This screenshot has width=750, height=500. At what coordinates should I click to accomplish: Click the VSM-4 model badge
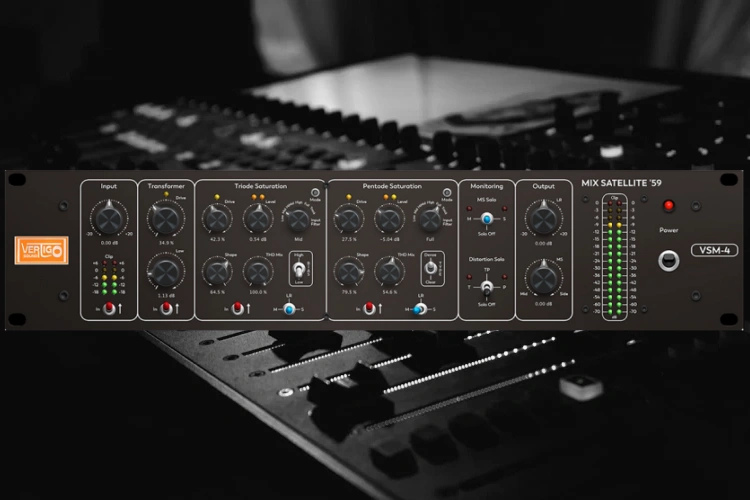715,250
